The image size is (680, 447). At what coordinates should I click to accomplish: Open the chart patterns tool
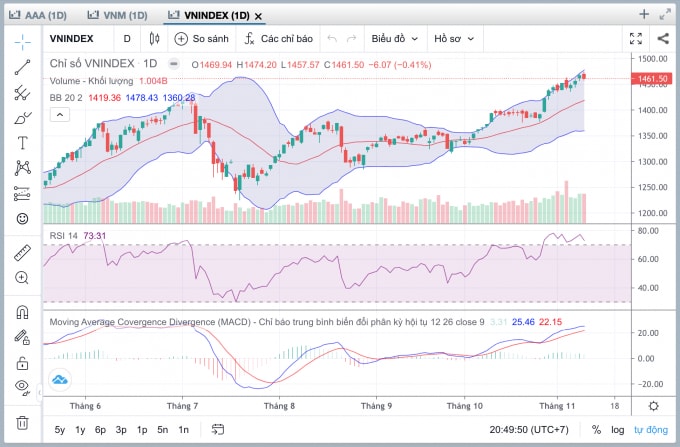point(23,168)
